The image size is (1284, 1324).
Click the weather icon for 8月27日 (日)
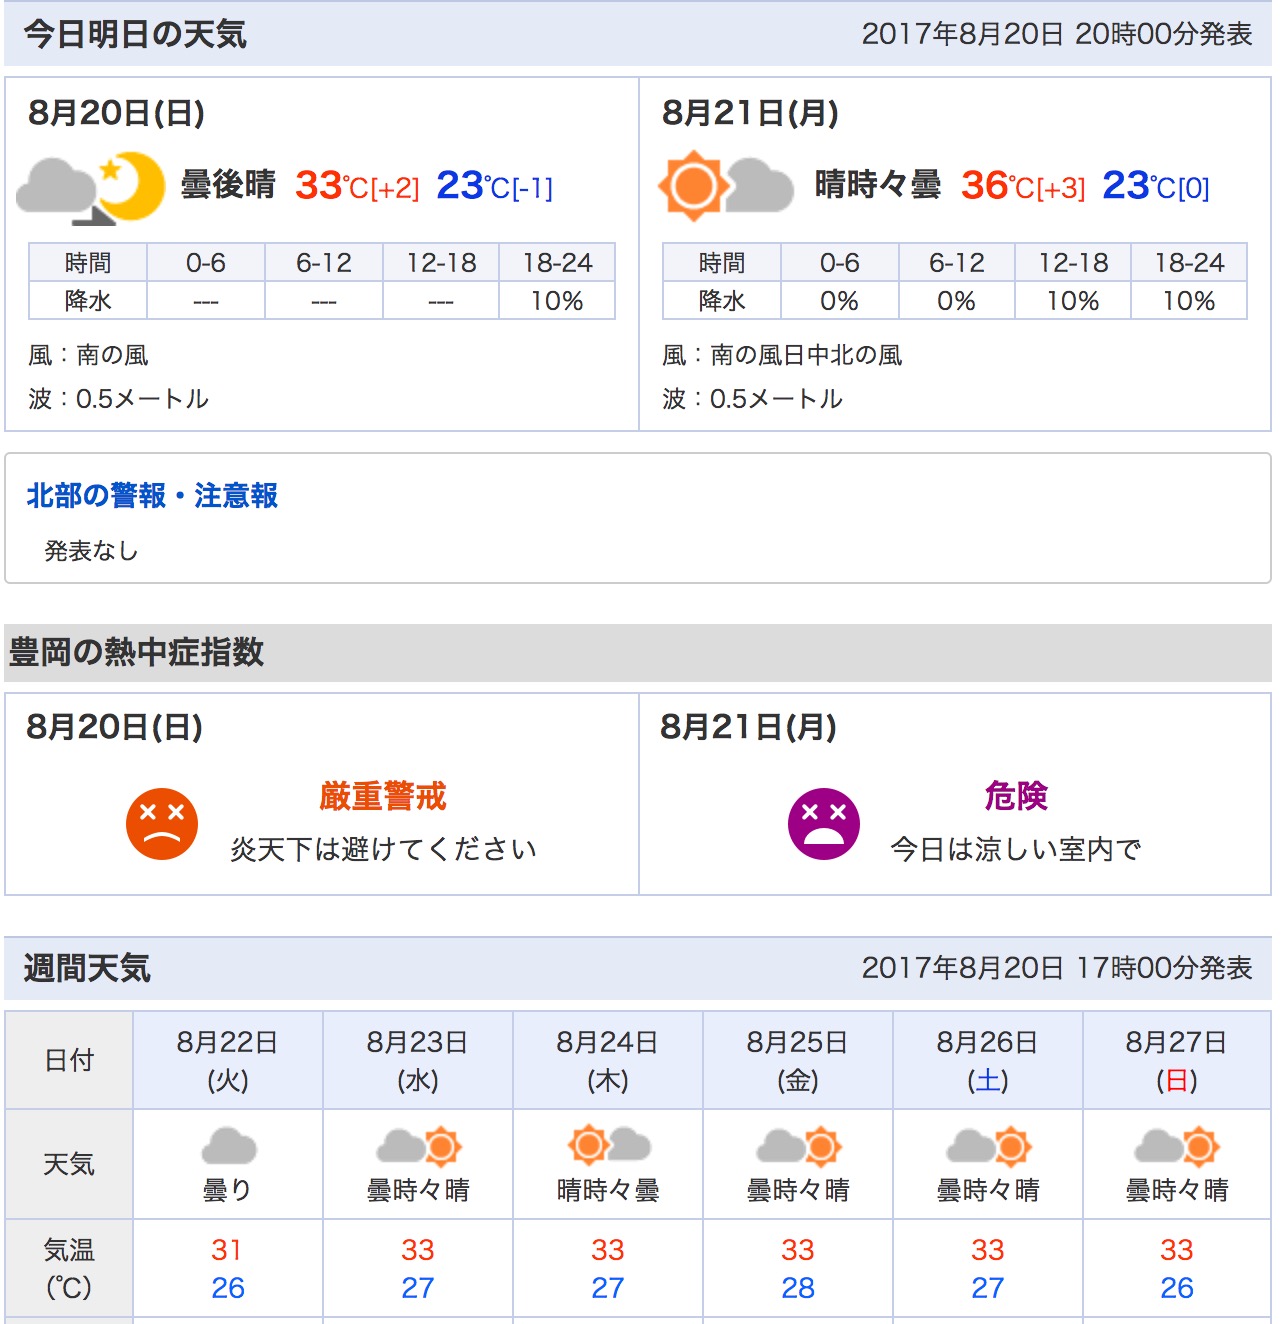pos(1177,1146)
